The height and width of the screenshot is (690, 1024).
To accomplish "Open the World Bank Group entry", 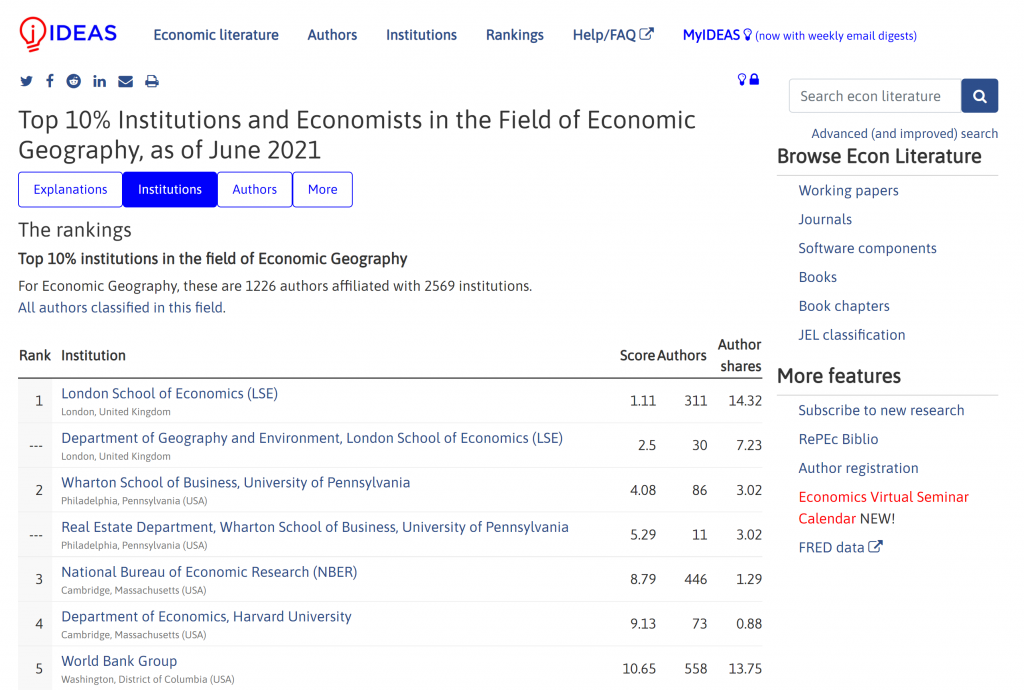I will [119, 661].
